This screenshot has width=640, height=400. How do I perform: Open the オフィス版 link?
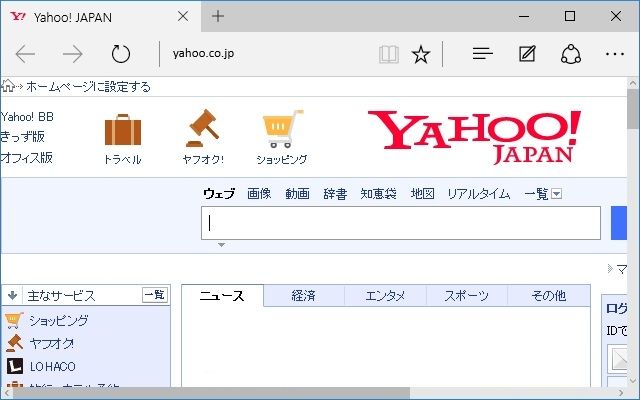27,158
